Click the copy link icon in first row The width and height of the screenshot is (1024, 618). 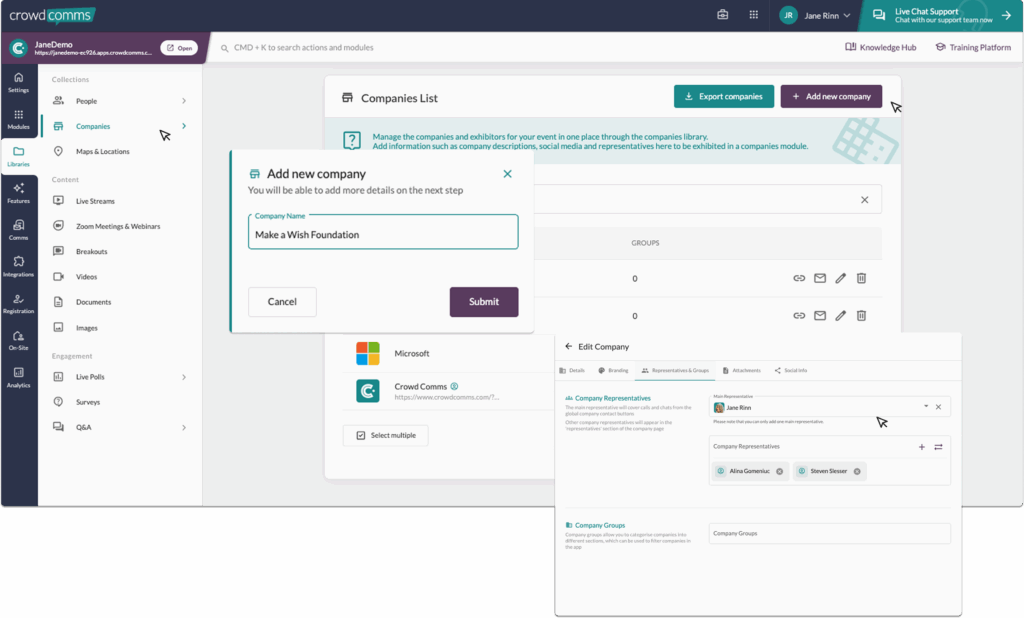[x=799, y=278]
